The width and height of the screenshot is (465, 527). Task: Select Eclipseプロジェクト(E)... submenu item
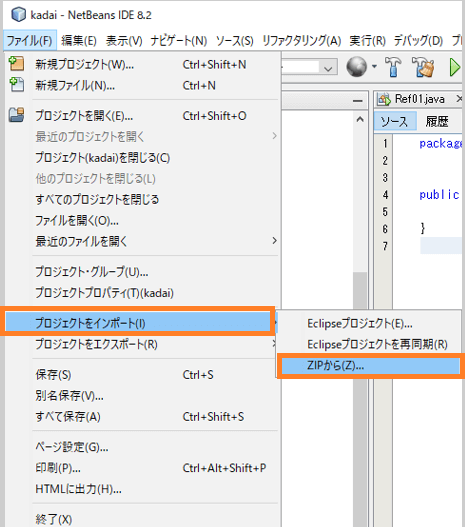click(369, 323)
